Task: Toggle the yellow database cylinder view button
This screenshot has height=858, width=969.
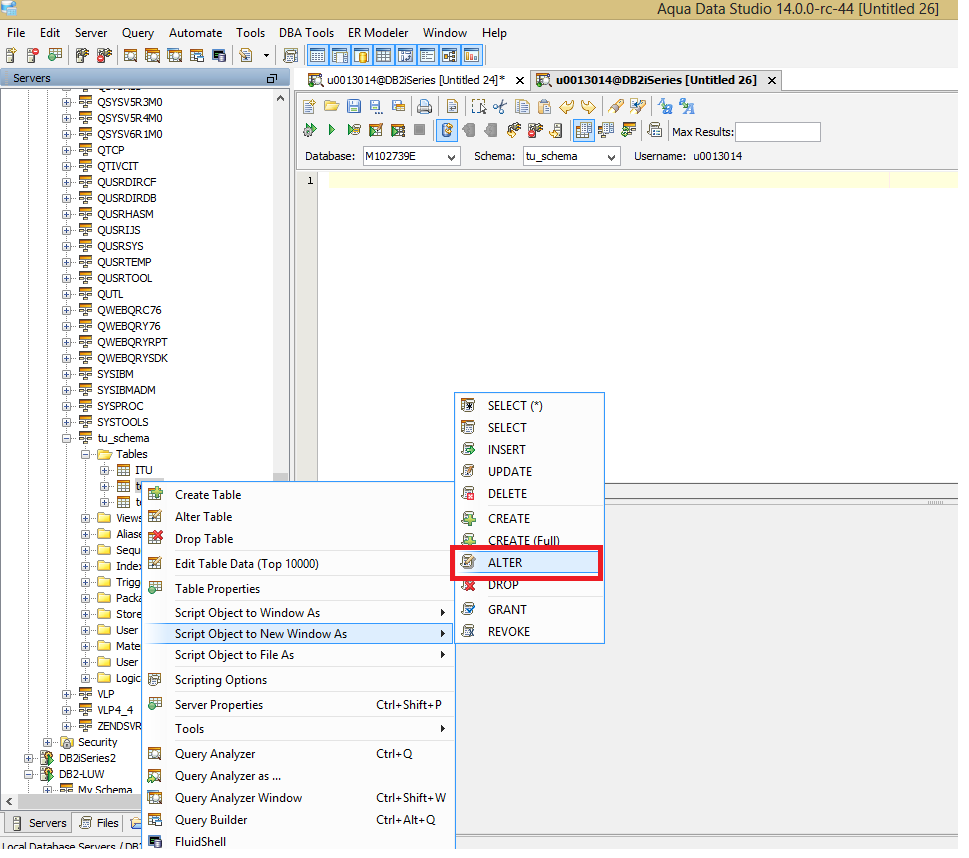Action: [362, 56]
